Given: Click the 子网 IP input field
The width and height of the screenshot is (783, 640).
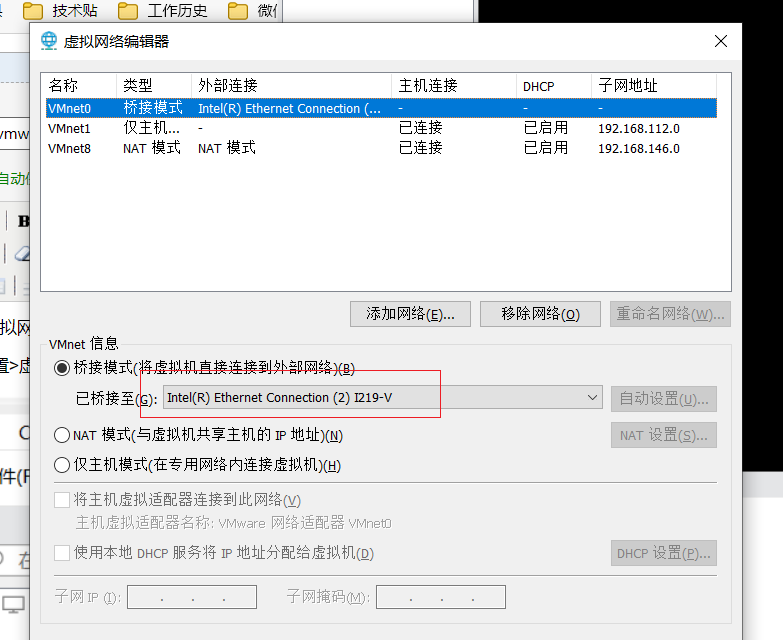Looking at the screenshot, I should [x=192, y=597].
